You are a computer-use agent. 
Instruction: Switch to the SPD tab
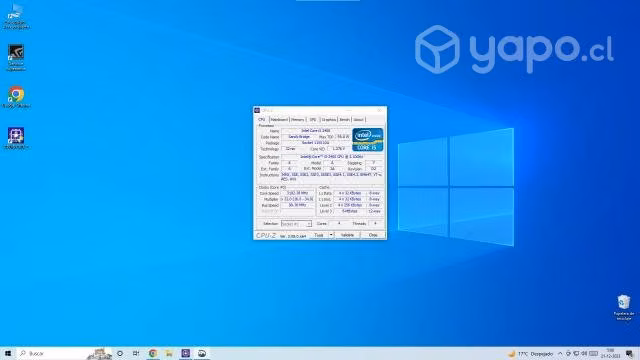tap(313, 120)
